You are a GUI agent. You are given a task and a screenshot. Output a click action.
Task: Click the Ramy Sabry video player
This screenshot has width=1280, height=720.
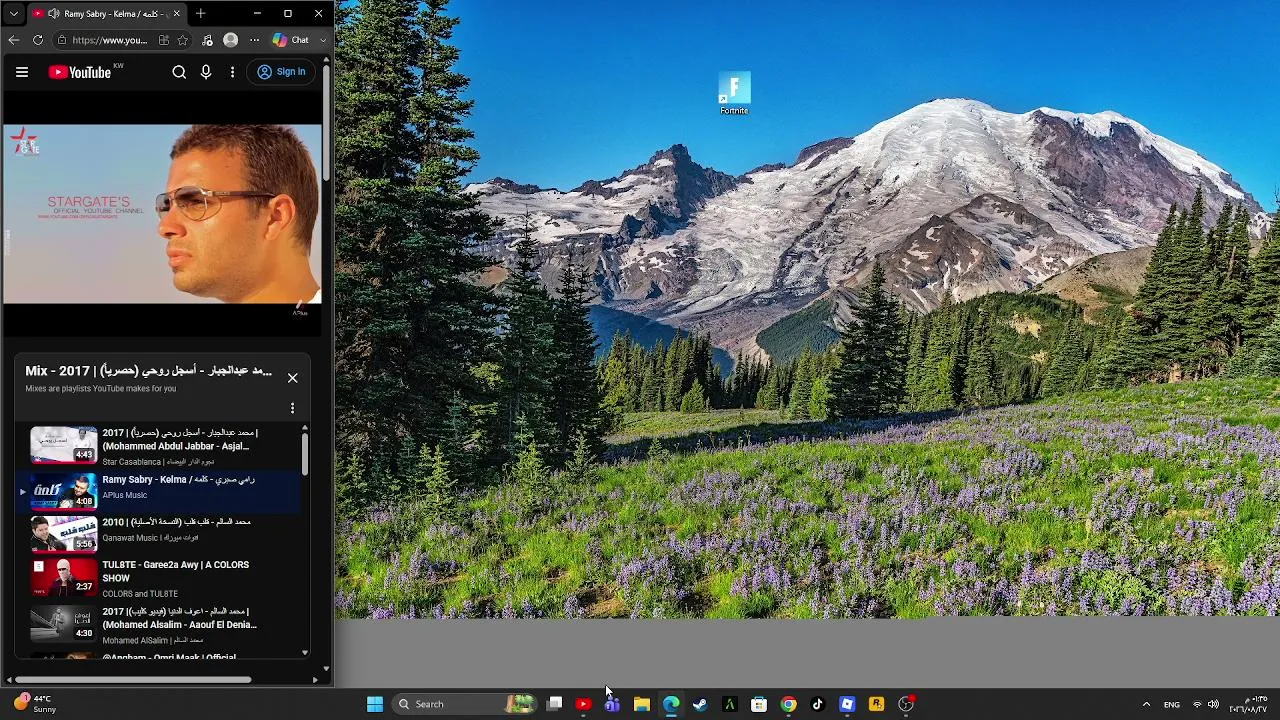pyautogui.click(x=162, y=214)
